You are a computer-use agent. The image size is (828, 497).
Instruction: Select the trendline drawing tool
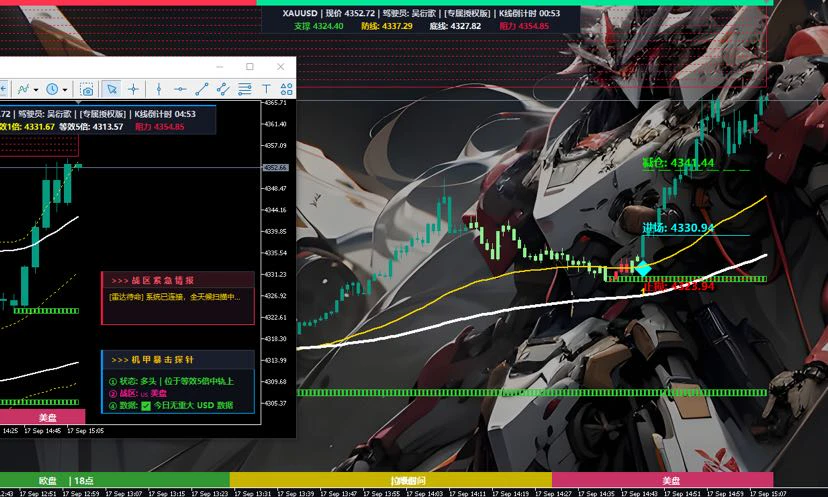tap(202, 89)
